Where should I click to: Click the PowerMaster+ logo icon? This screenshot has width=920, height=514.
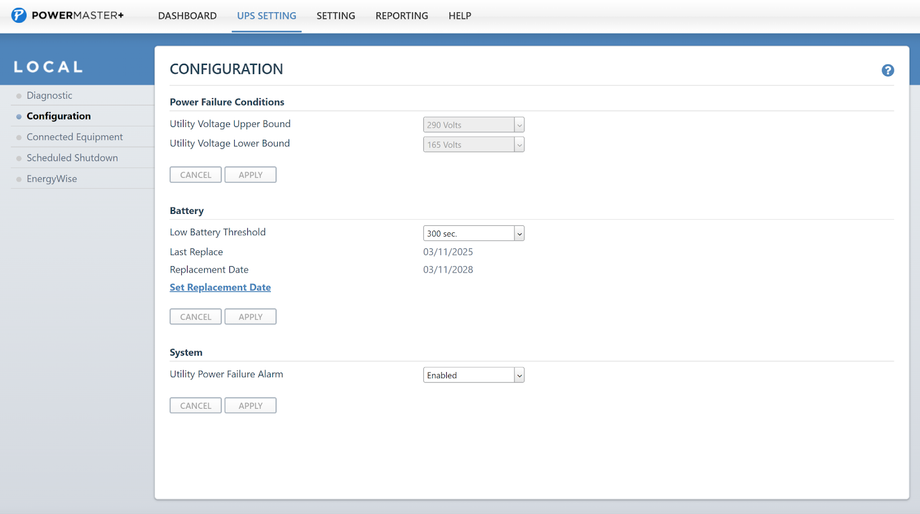tap(19, 15)
